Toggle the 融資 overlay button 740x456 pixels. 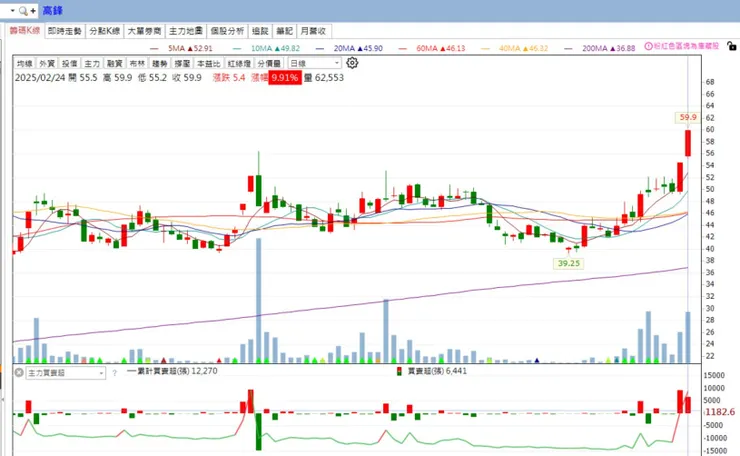(115, 63)
